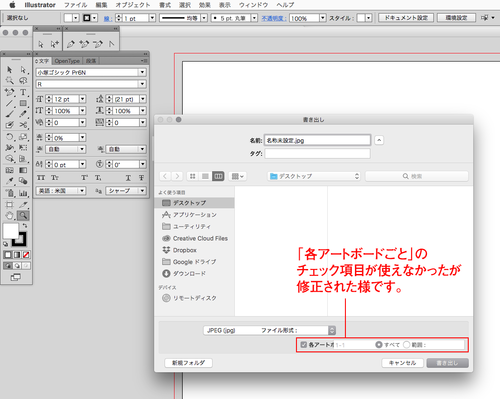The height and width of the screenshot is (399, 500).
Task: Open the JPEG (jpg) file format dropdown
Action: click(269, 330)
